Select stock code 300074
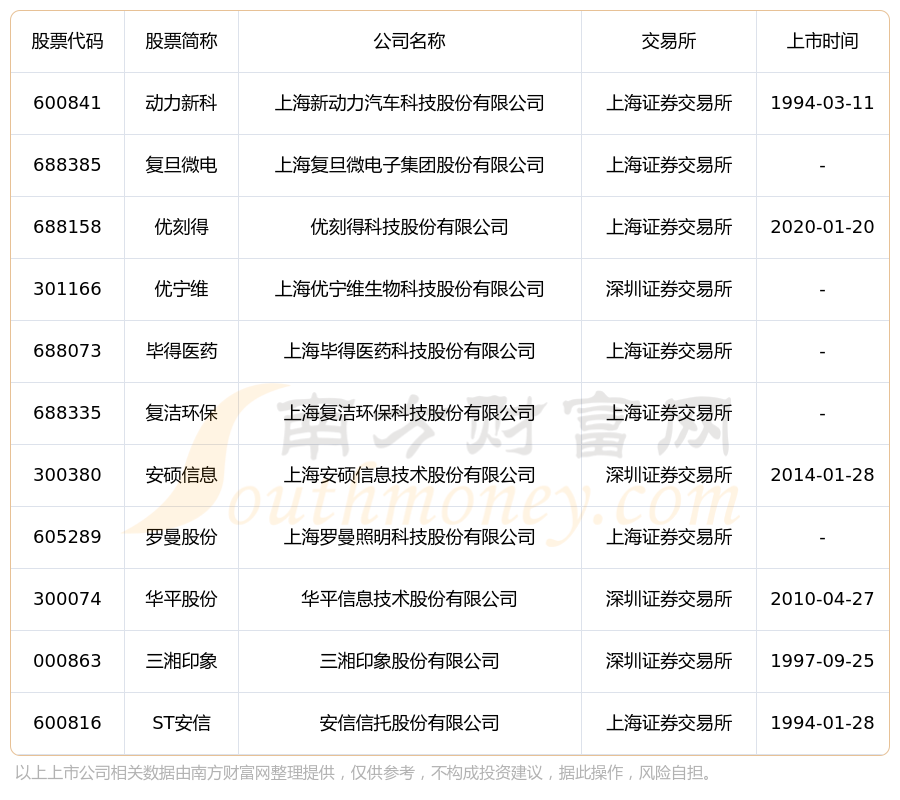Image resolution: width=900 pixels, height=800 pixels. point(67,599)
